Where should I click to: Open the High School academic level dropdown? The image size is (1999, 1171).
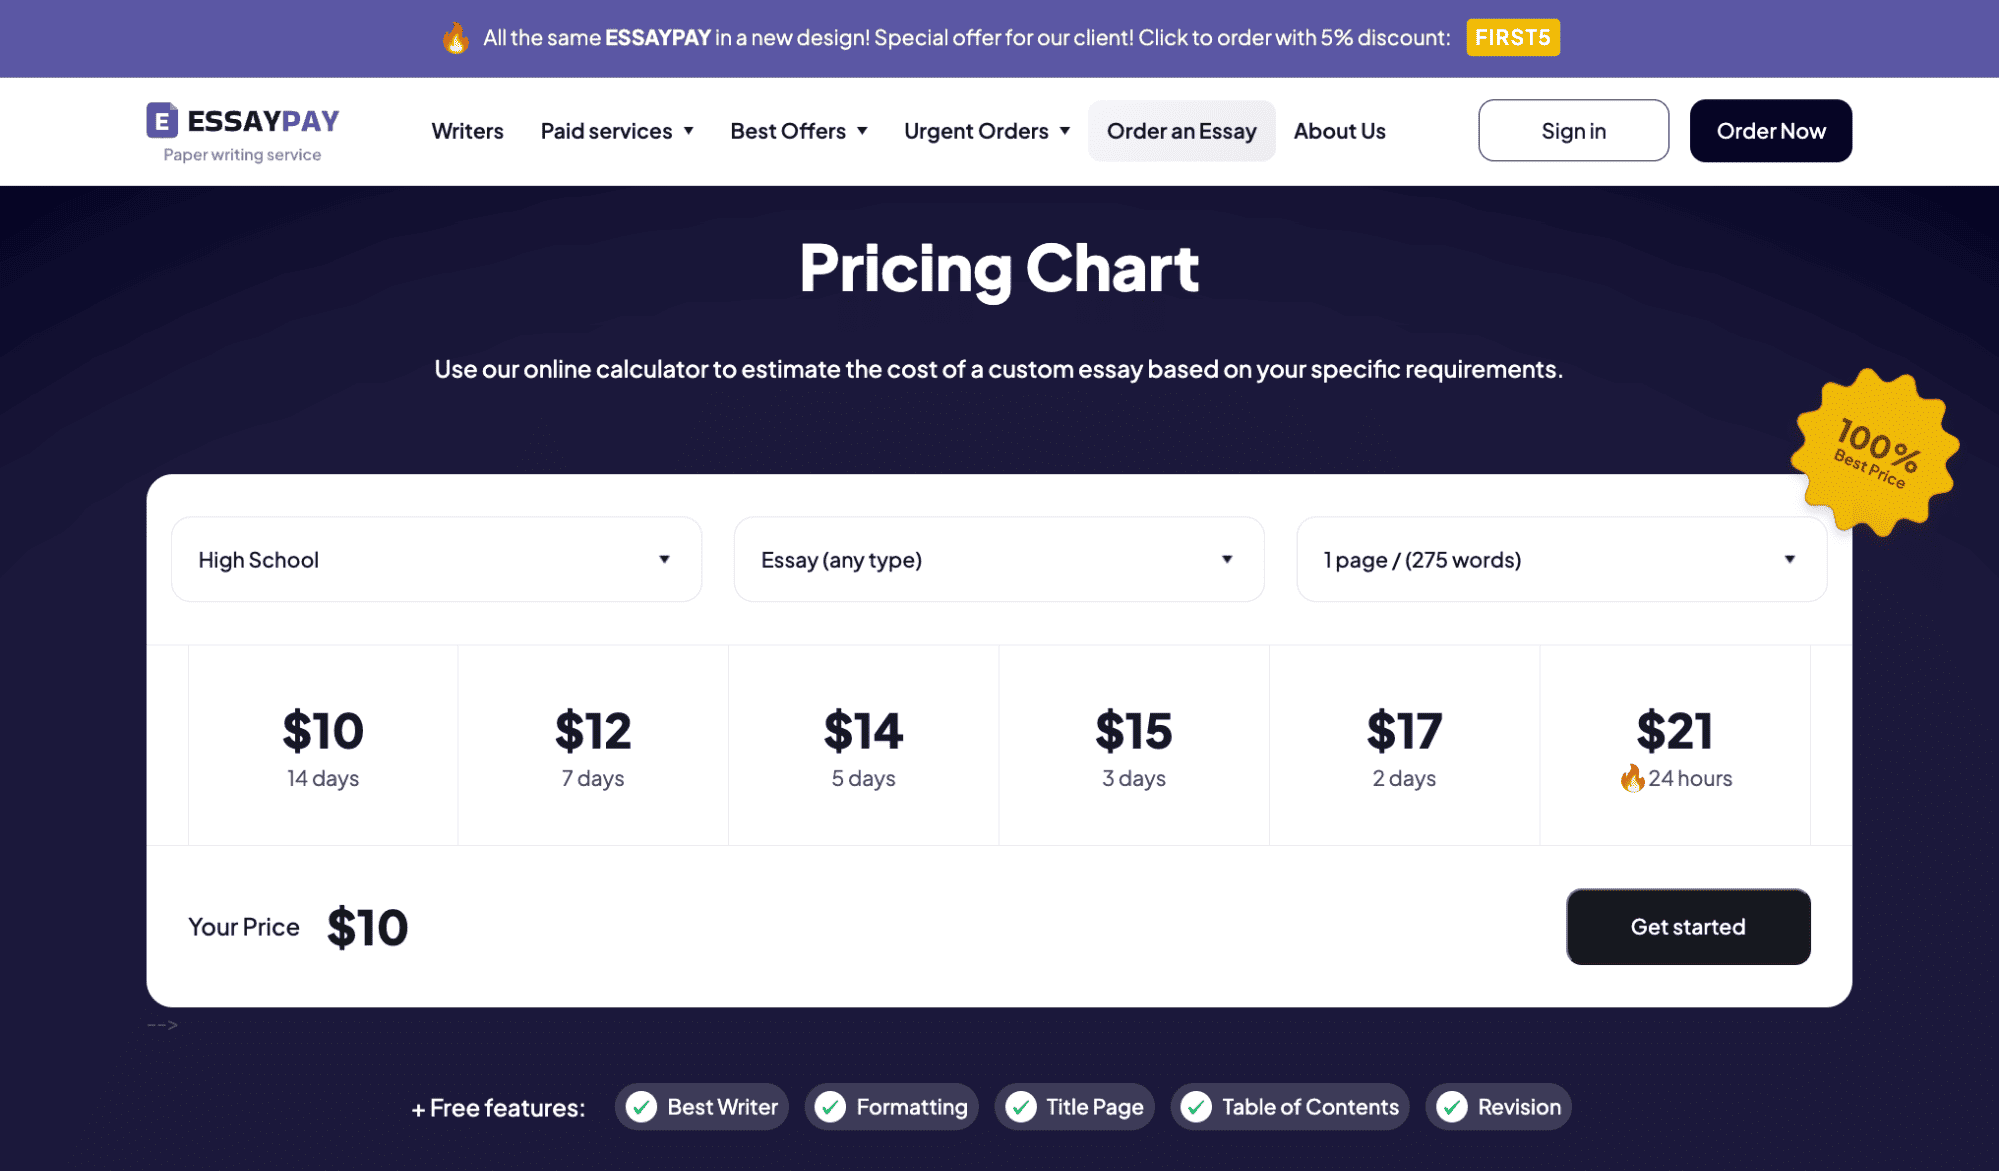point(436,560)
